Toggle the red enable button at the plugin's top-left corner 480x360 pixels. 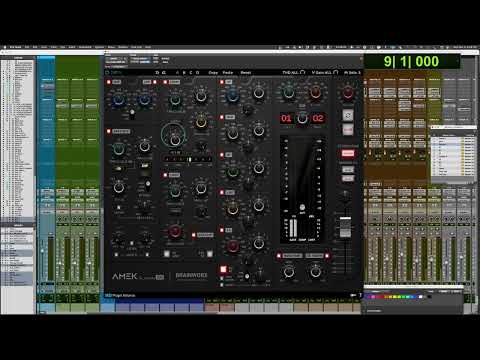[x=109, y=82]
